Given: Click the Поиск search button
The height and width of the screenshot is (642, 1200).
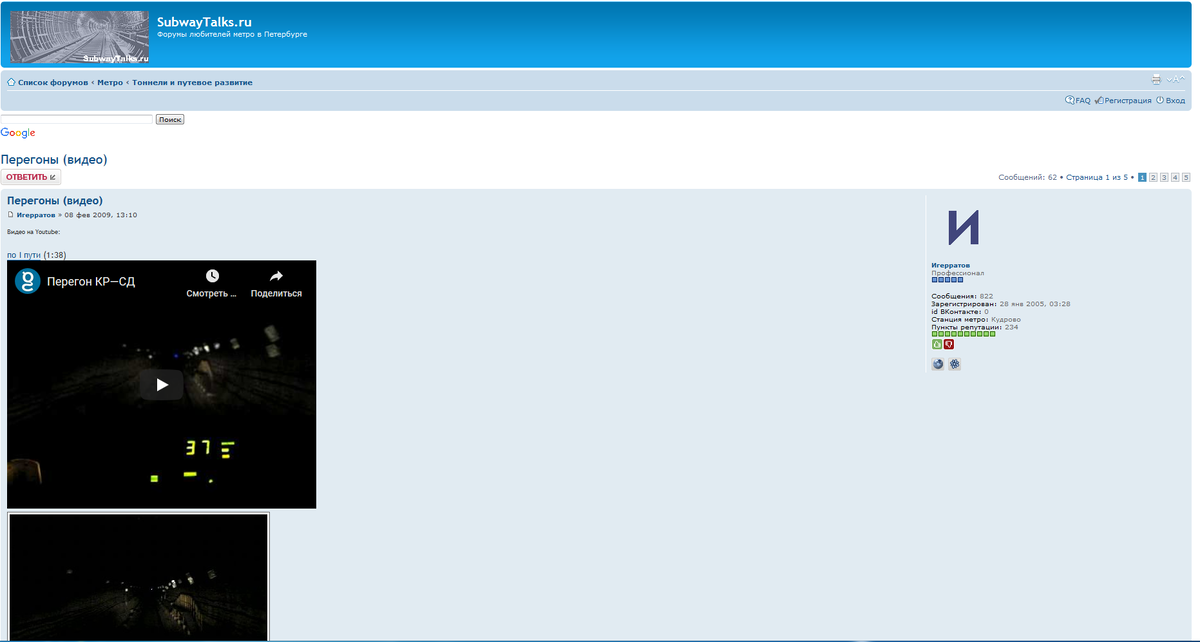Looking at the screenshot, I should (x=170, y=119).
